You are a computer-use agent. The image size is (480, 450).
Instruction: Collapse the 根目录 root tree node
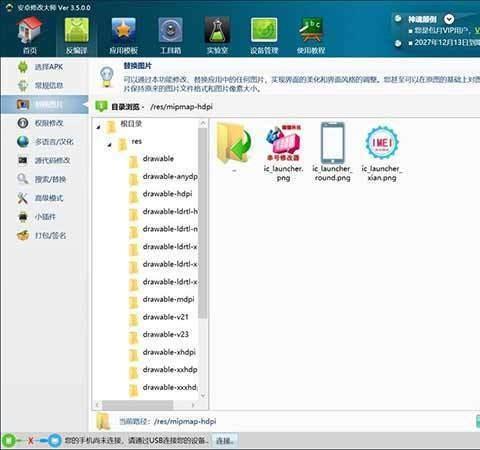99,127
